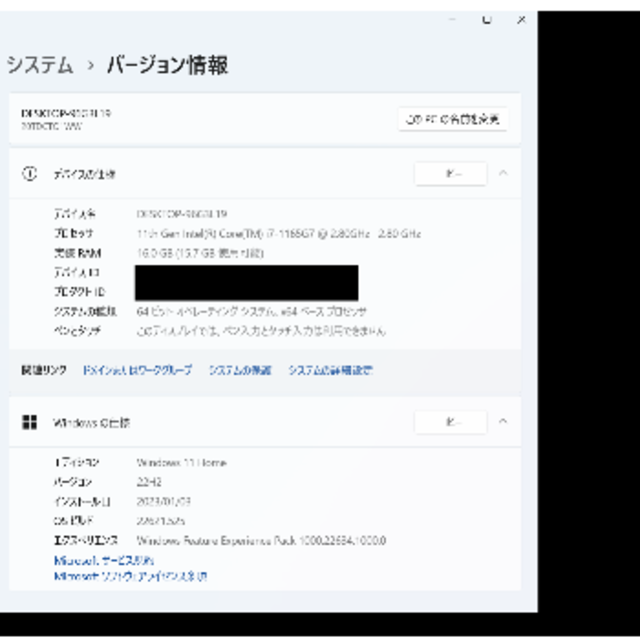Image resolution: width=640 pixels, height=640 pixels.
Task: Open システムの詳細設定 link
Action: (x=331, y=370)
